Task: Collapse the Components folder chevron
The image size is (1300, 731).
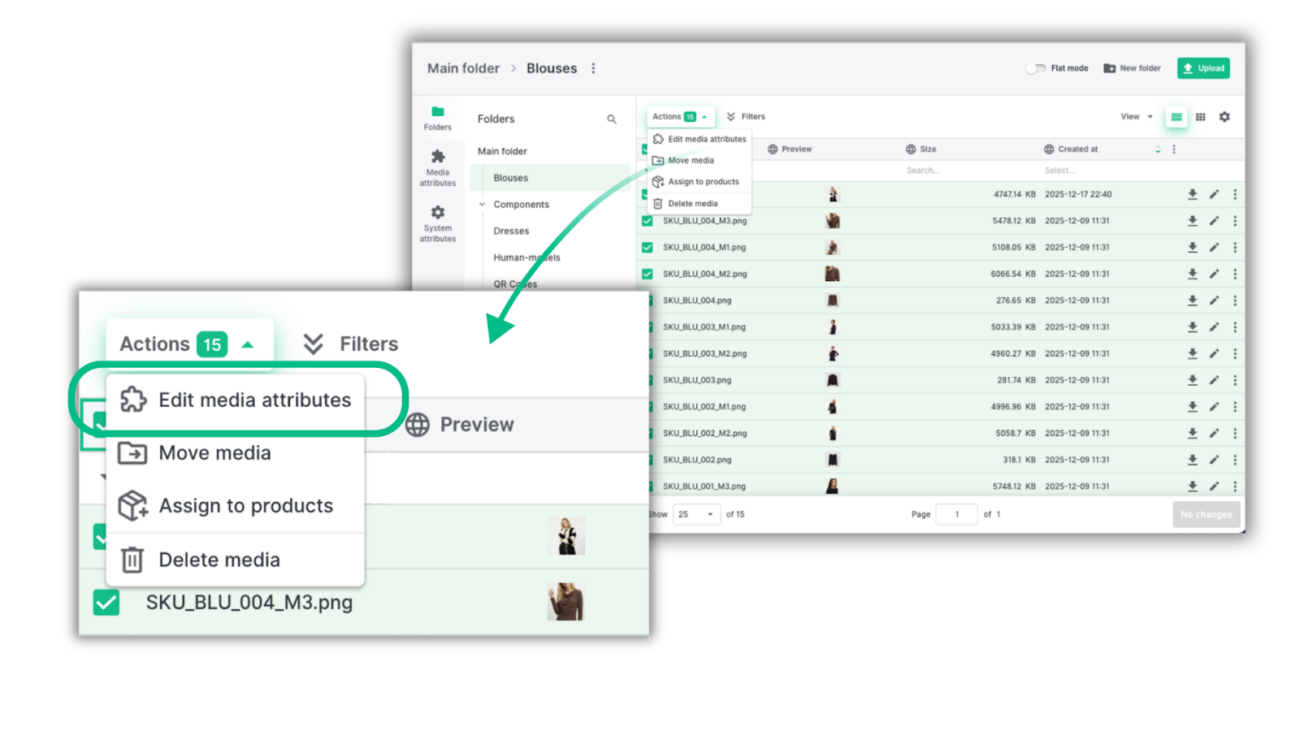Action: coord(482,204)
